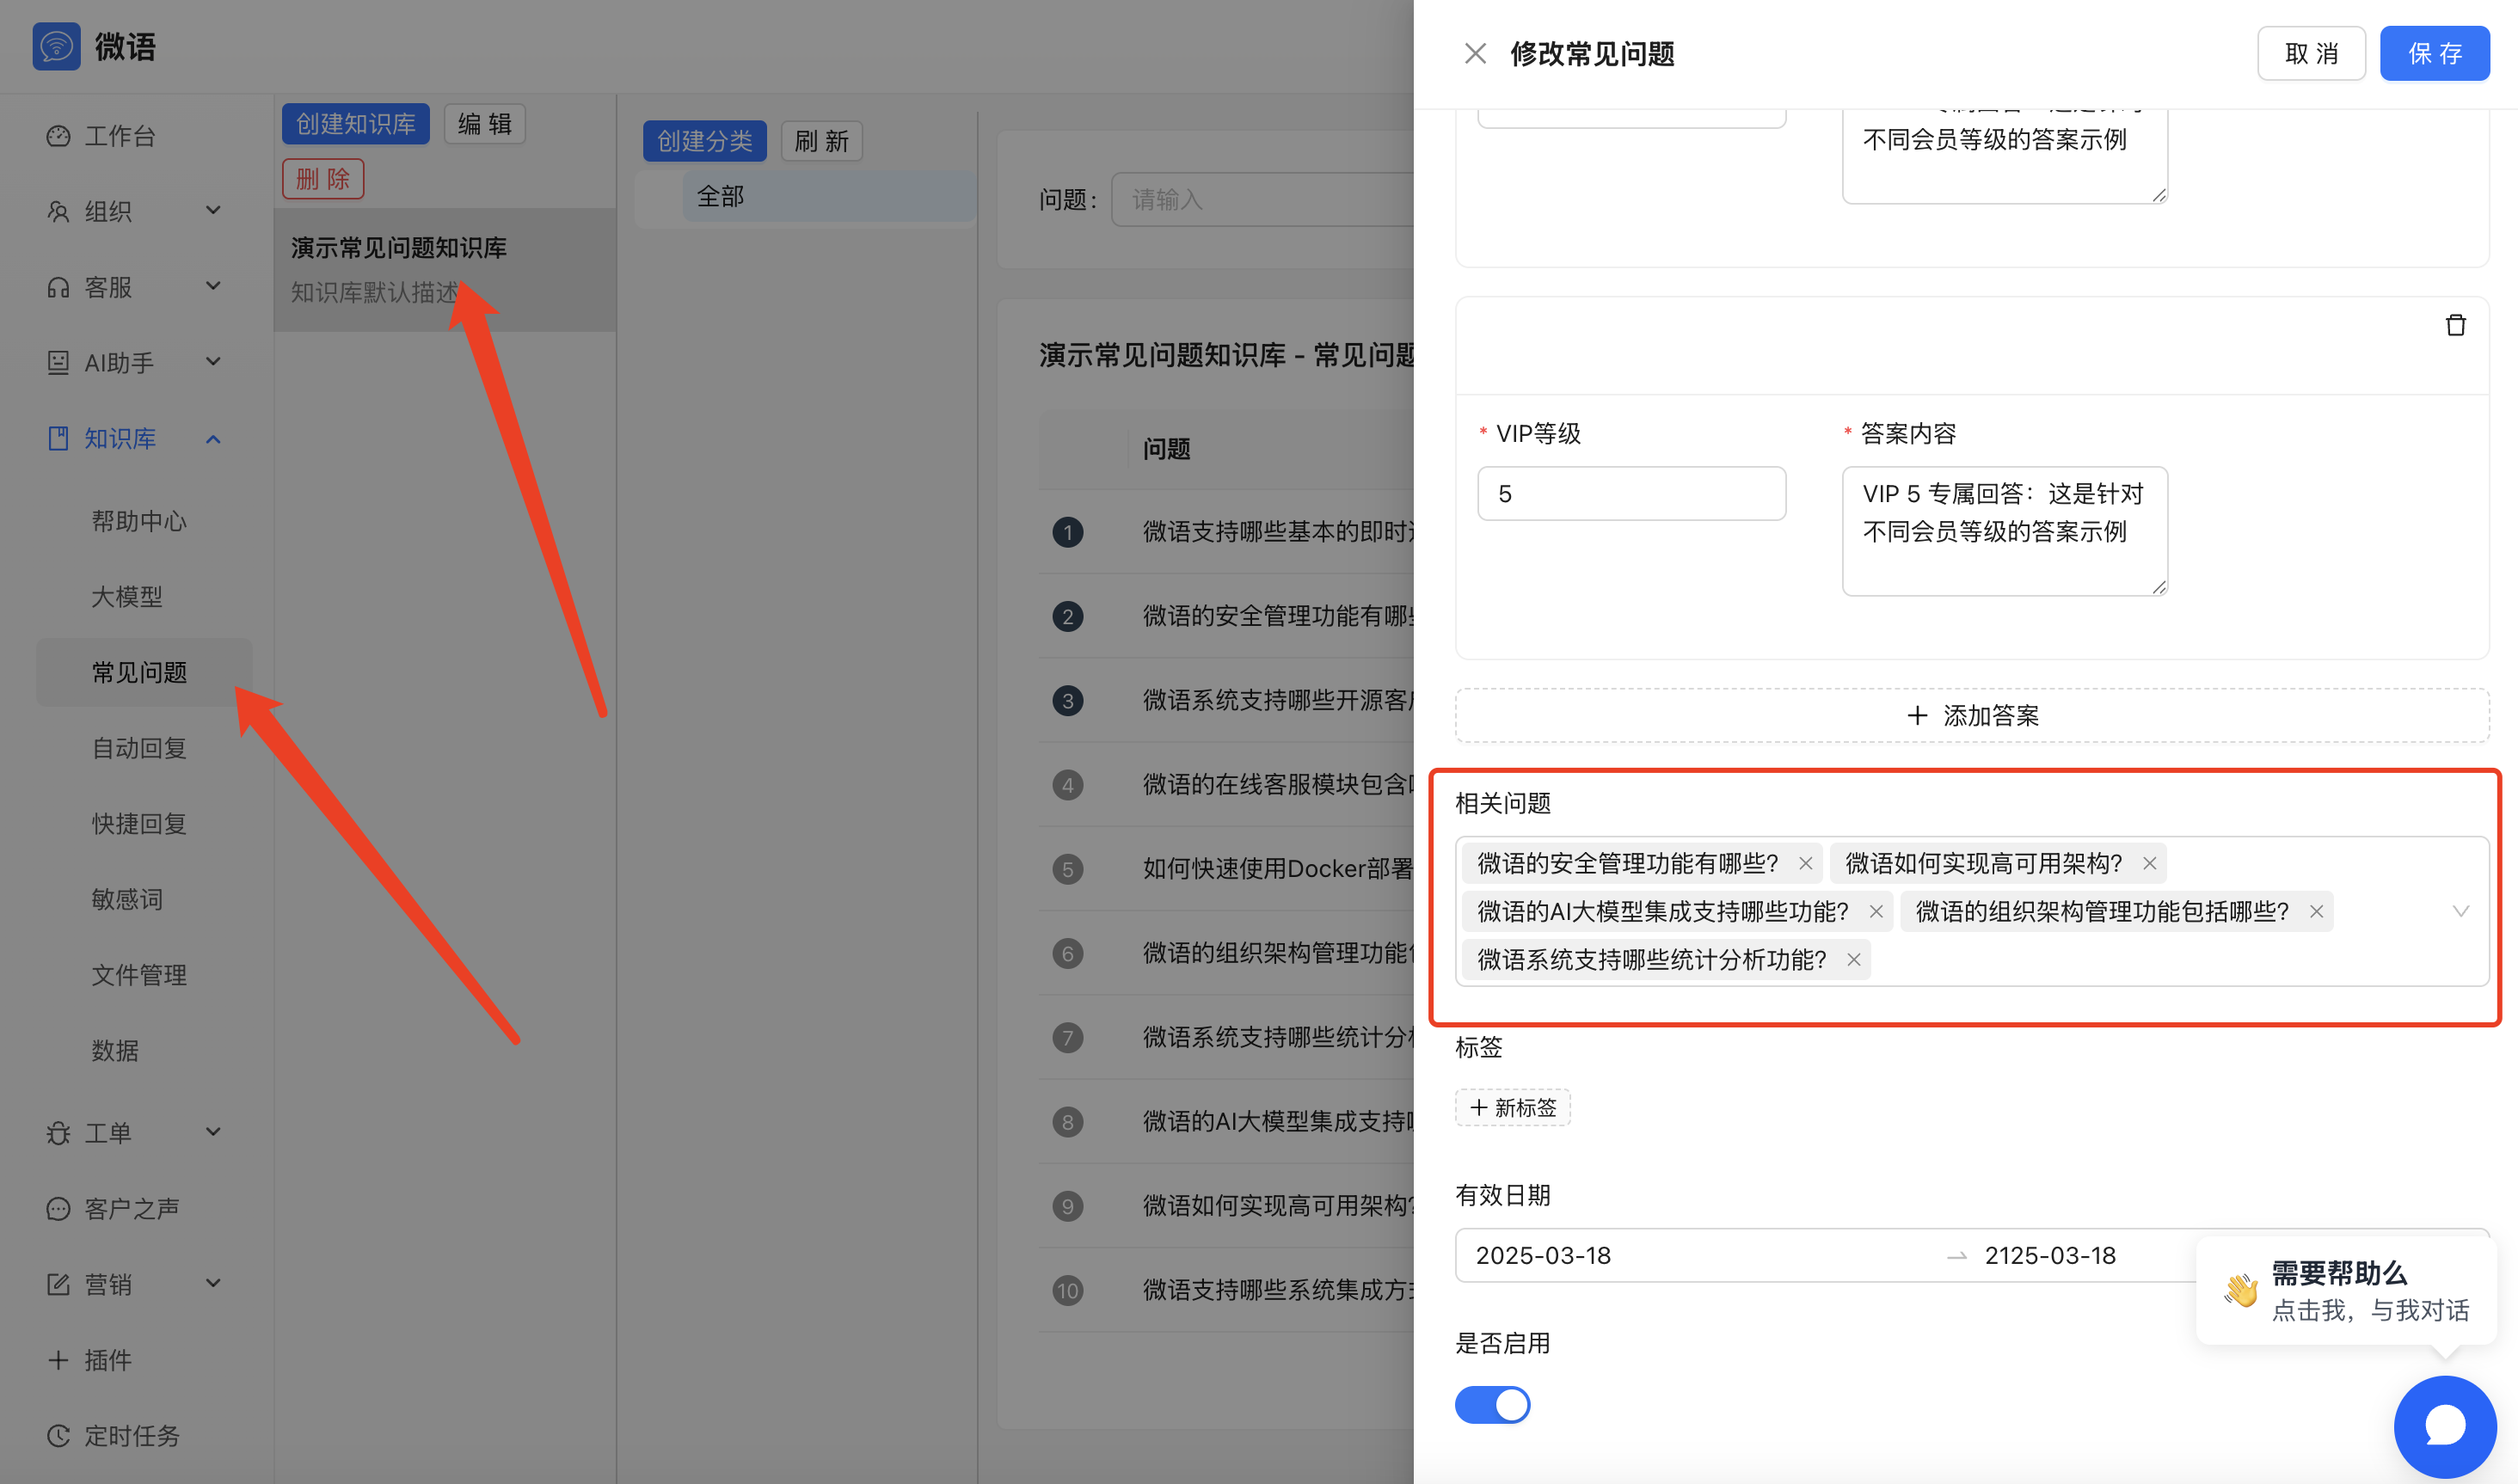Viewport: 2518px width, 1484px height.
Task: Open the 工单 section icon
Action: point(57,1132)
